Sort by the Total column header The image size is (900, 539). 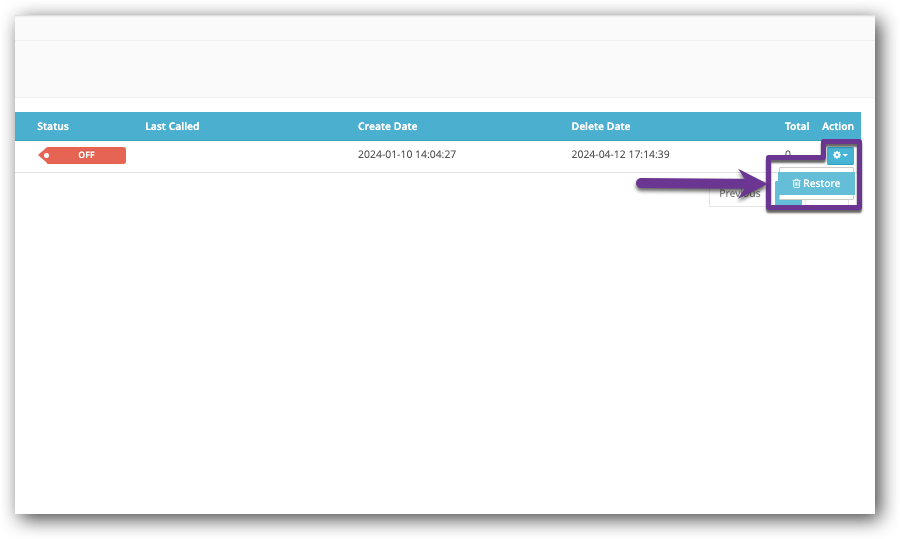(796, 126)
